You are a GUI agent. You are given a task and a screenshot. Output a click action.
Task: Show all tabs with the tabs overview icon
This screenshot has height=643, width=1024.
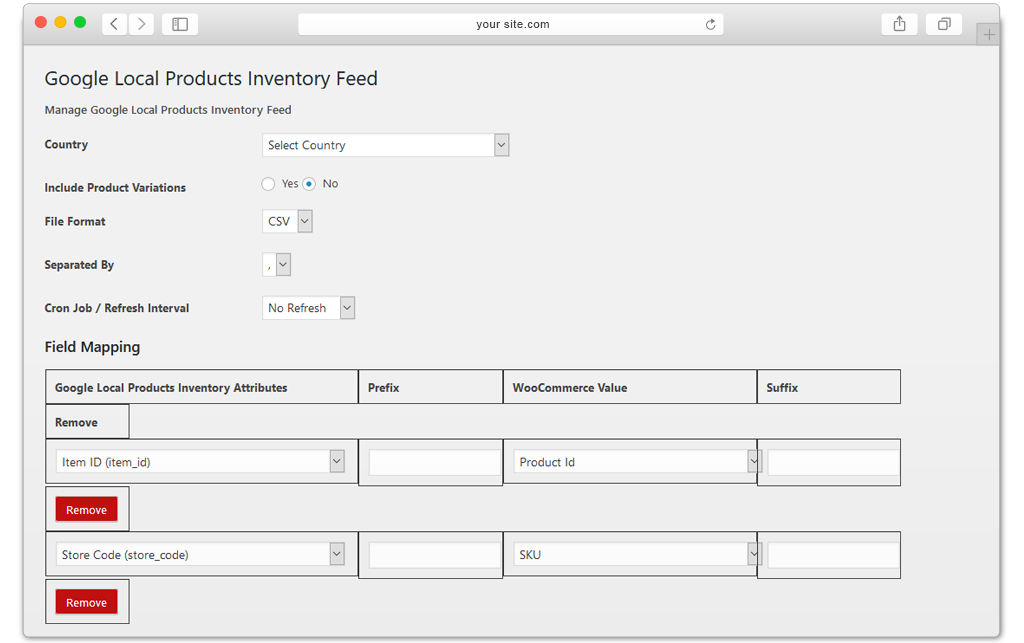[944, 24]
